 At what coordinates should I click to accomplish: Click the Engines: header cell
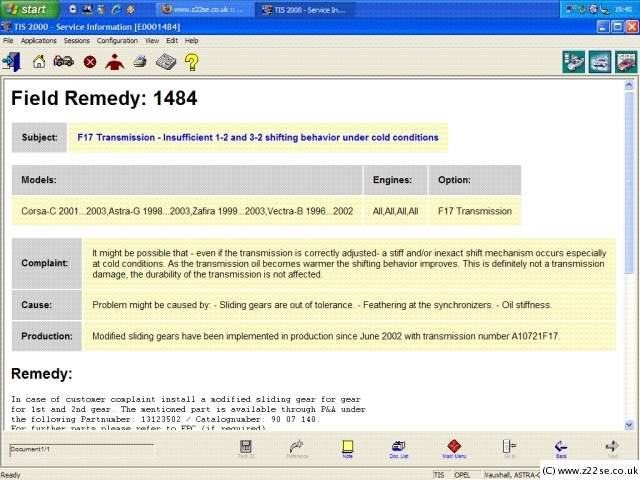pos(396,180)
